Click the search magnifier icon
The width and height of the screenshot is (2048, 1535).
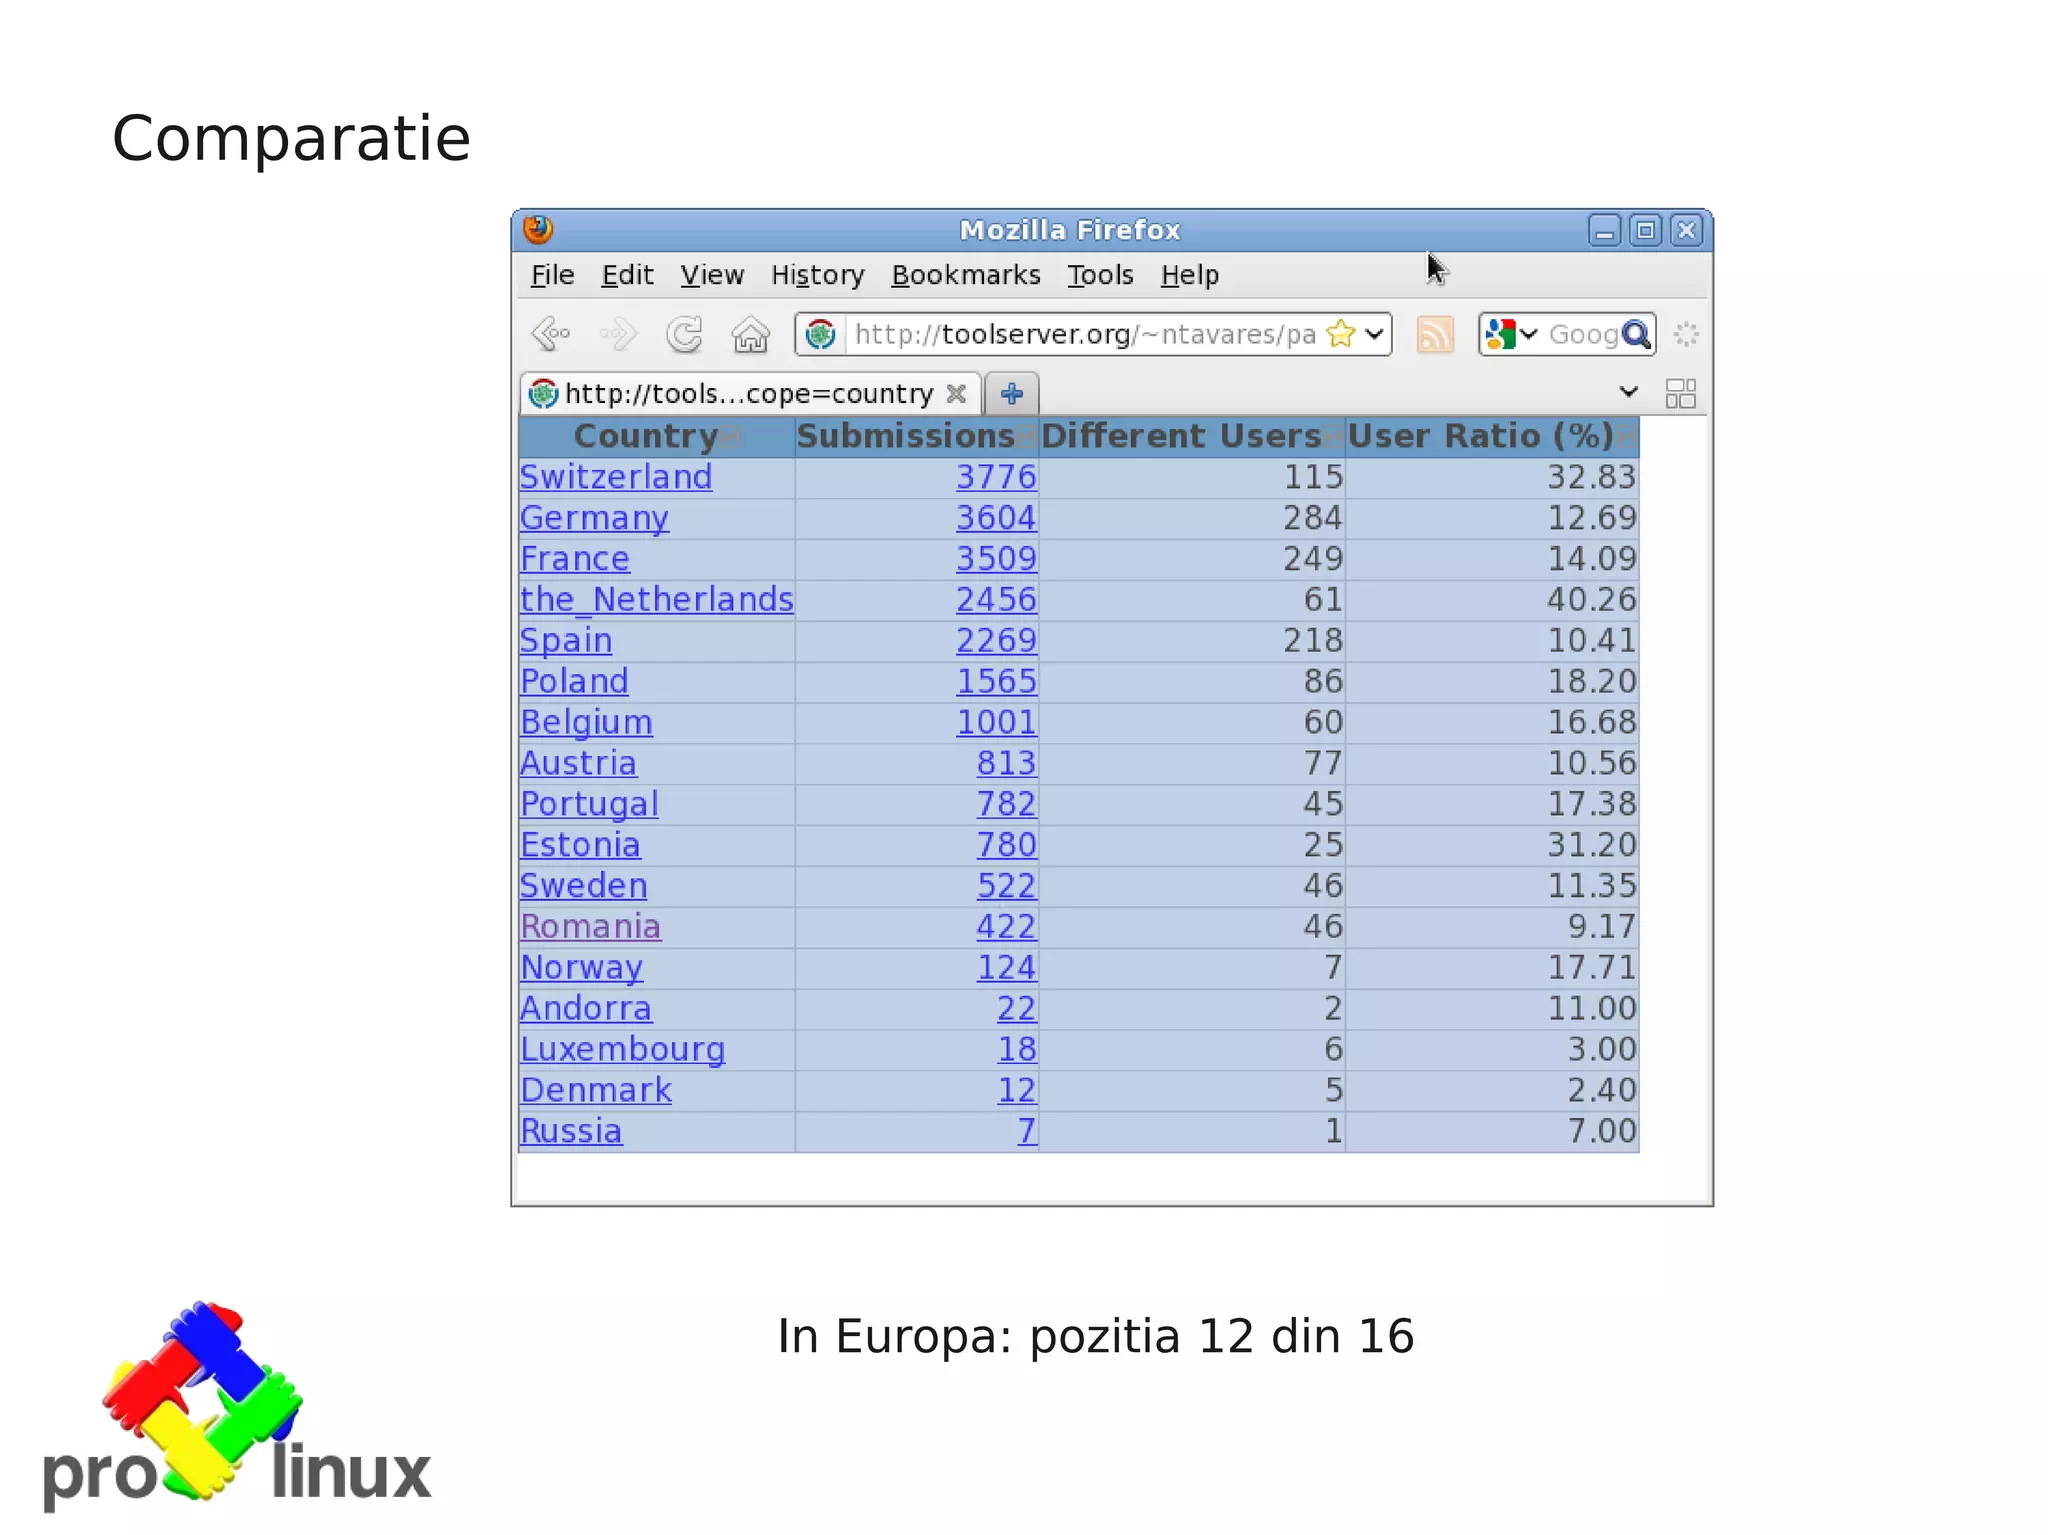[1636, 334]
